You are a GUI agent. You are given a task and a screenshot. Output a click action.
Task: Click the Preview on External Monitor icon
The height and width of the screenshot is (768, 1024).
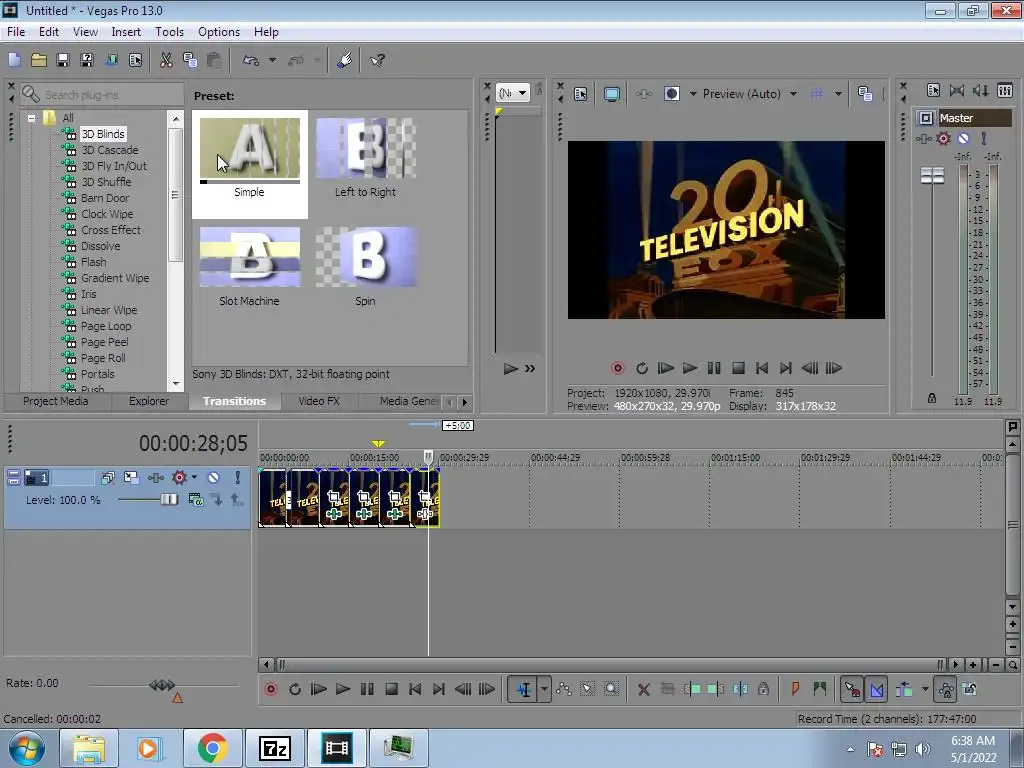coord(612,94)
